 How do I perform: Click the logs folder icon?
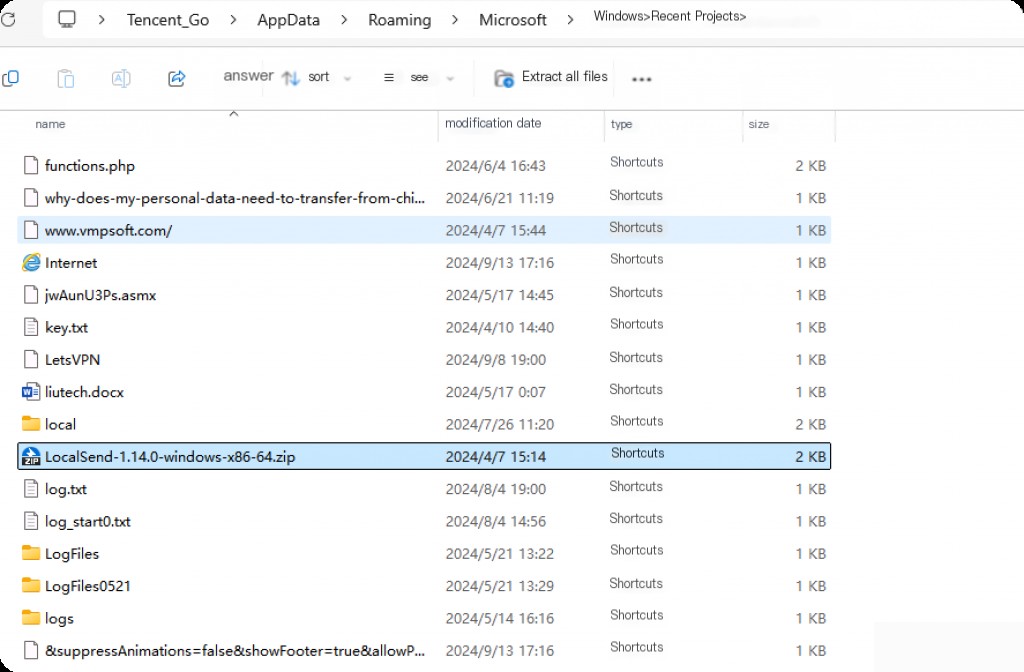31,618
